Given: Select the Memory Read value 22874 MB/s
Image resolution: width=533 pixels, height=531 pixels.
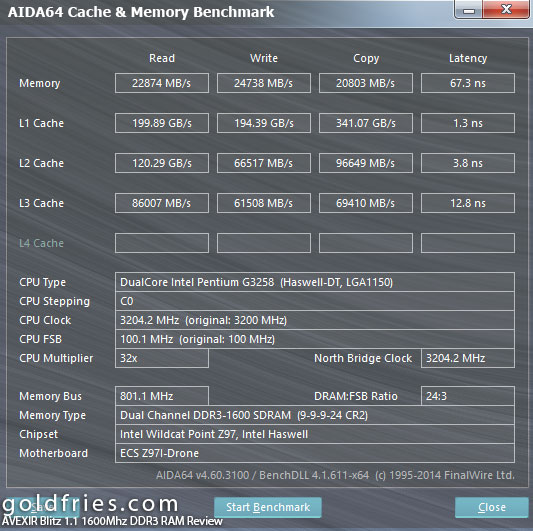Looking at the screenshot, I should 162,83.
